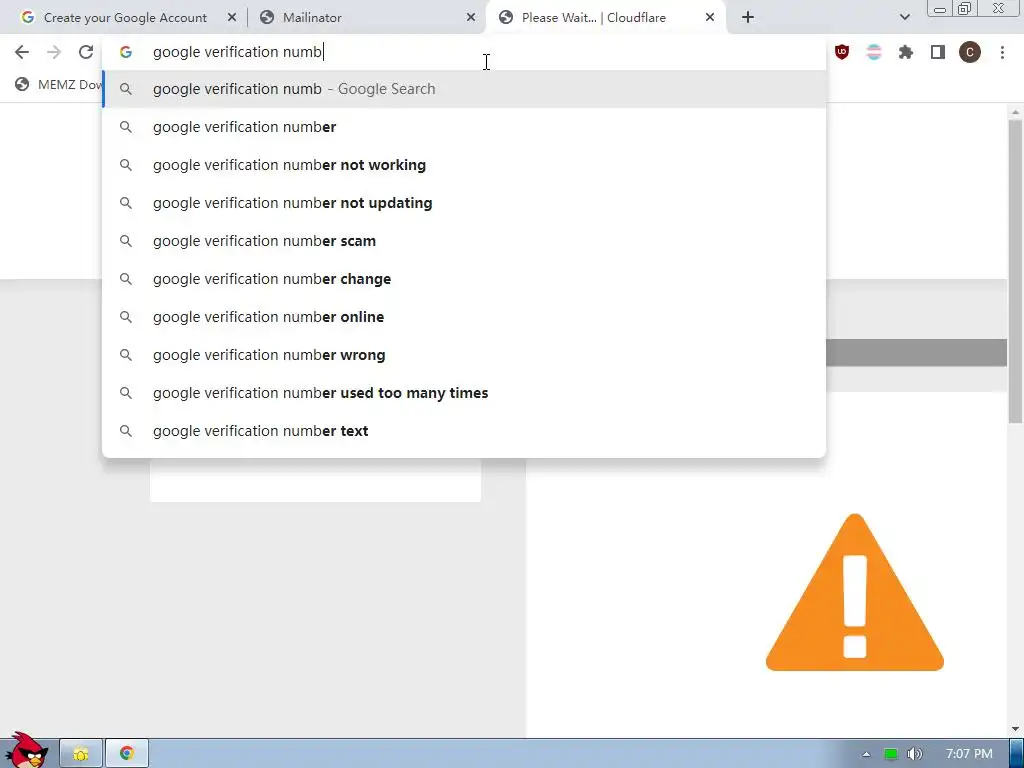The image size is (1024, 768).
Task: Choose 'google verification numb - Google Search' suggestion
Action: (x=464, y=89)
